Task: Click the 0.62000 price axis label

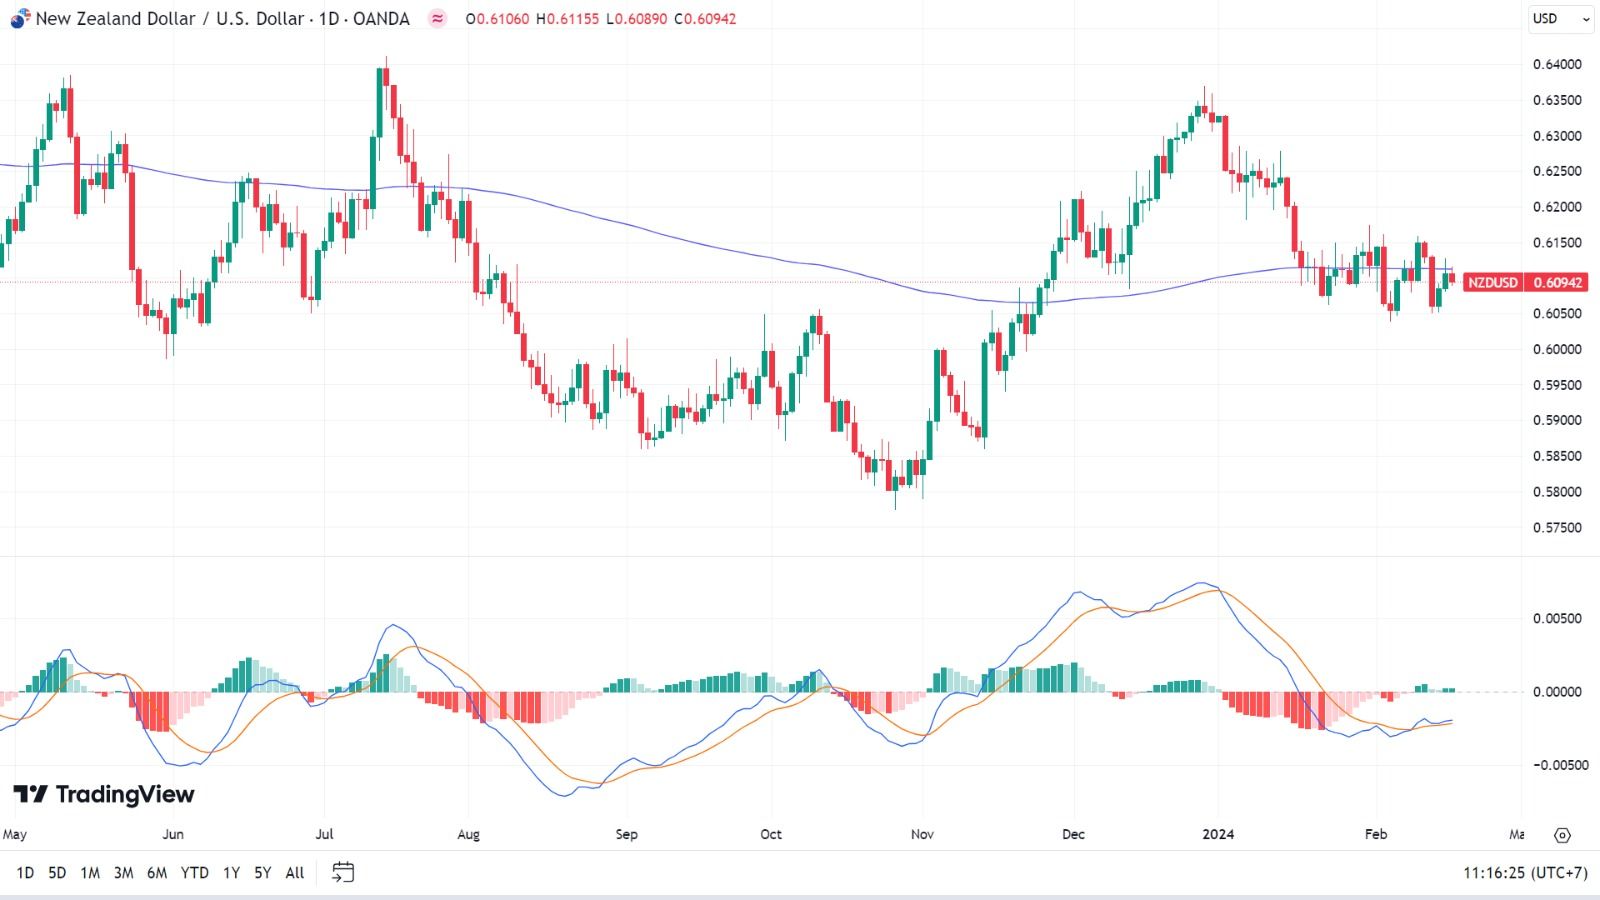Action: point(1557,207)
